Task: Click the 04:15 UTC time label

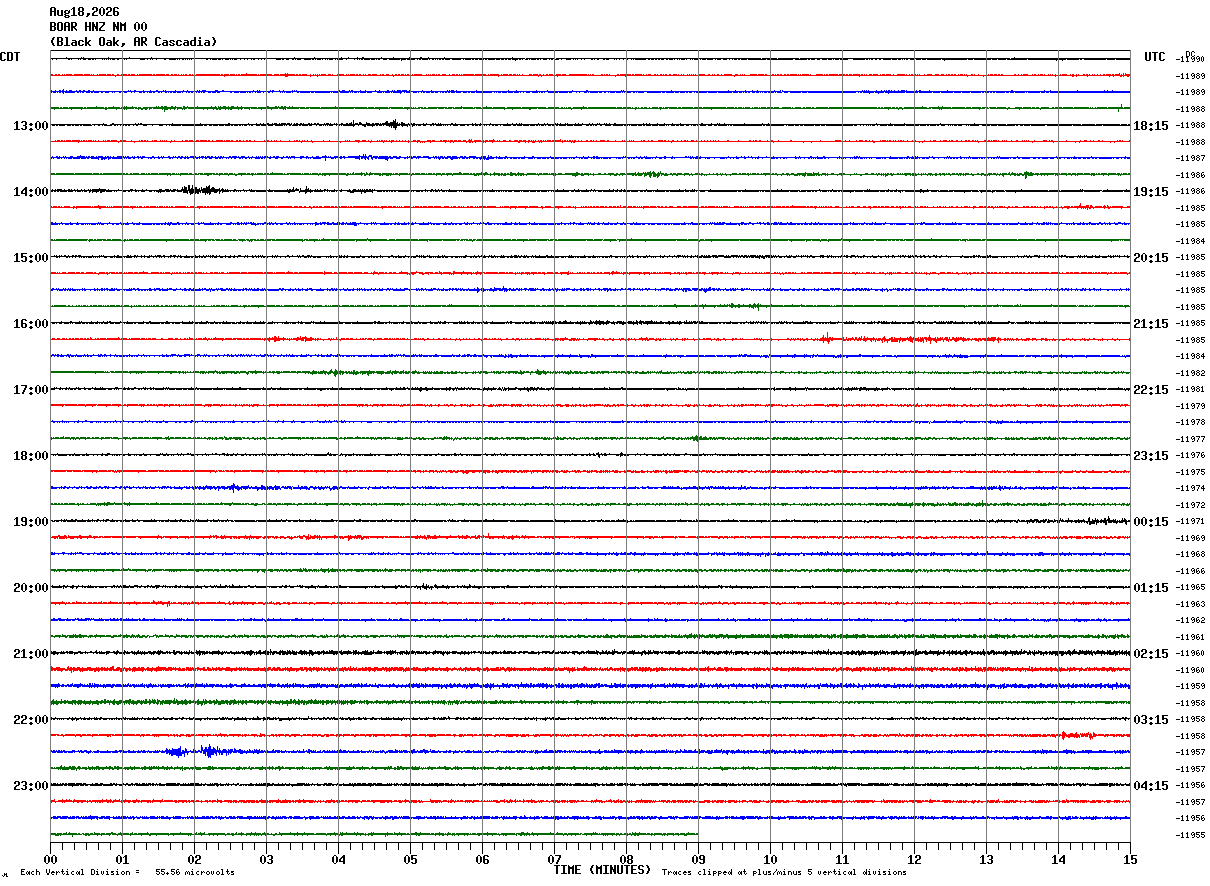Action: 1151,786
